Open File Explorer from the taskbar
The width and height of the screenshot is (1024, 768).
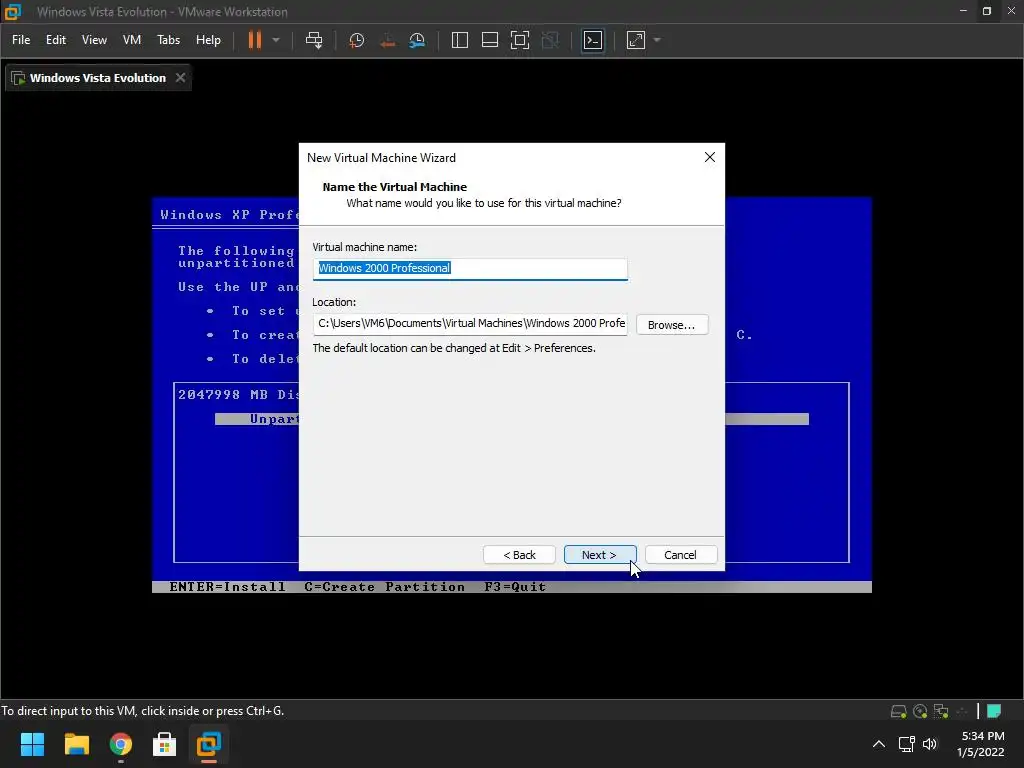click(x=76, y=744)
